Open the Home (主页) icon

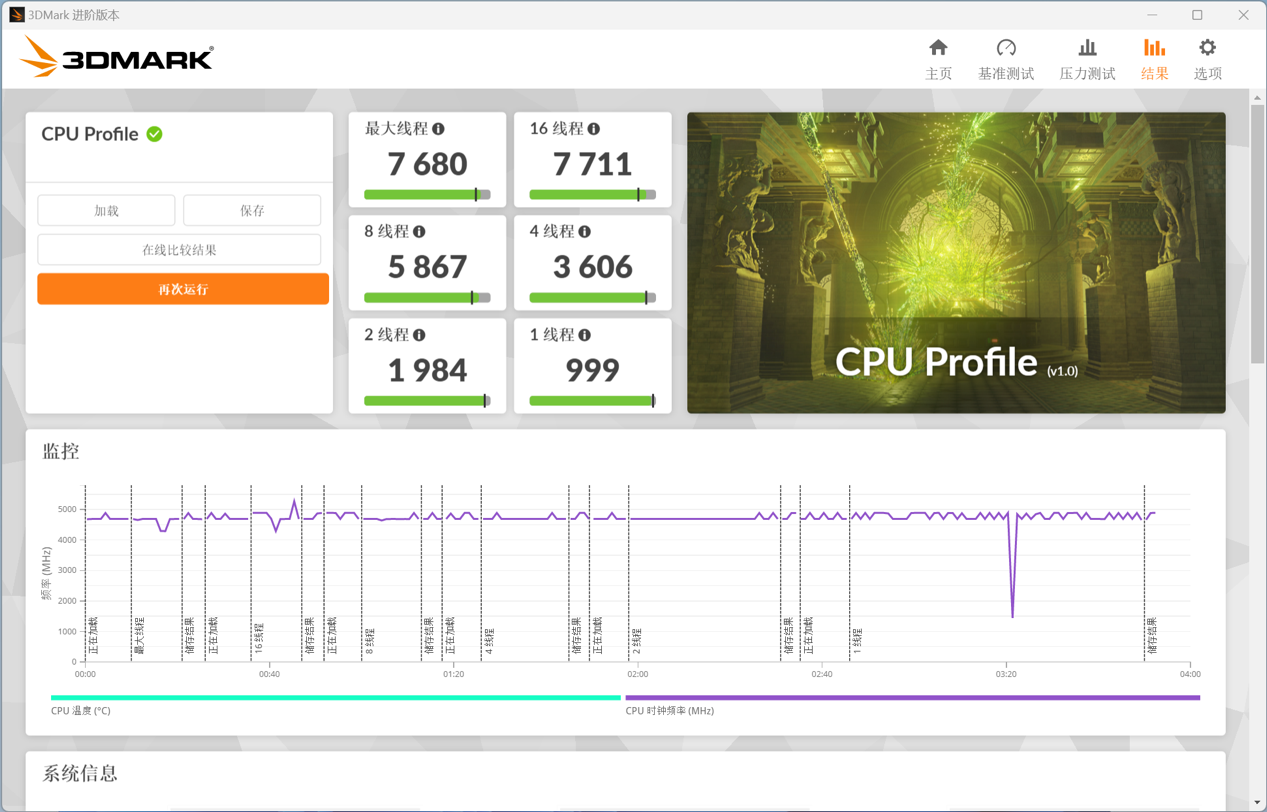[938, 48]
